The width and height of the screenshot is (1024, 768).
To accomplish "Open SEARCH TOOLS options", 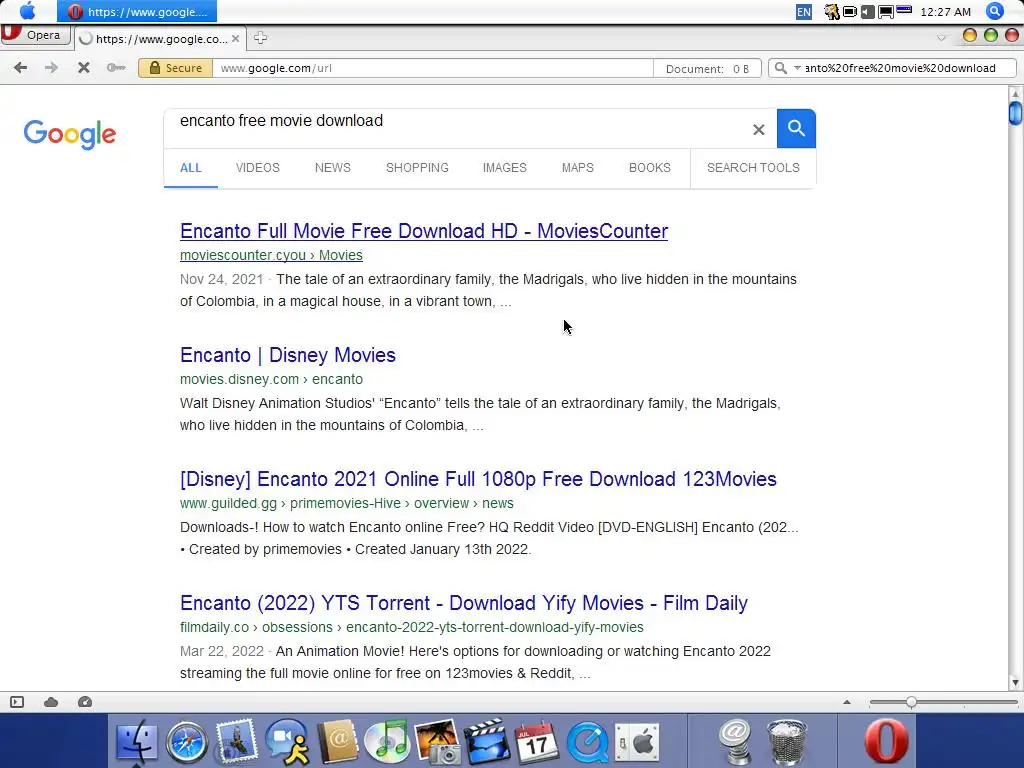I will pos(753,168).
